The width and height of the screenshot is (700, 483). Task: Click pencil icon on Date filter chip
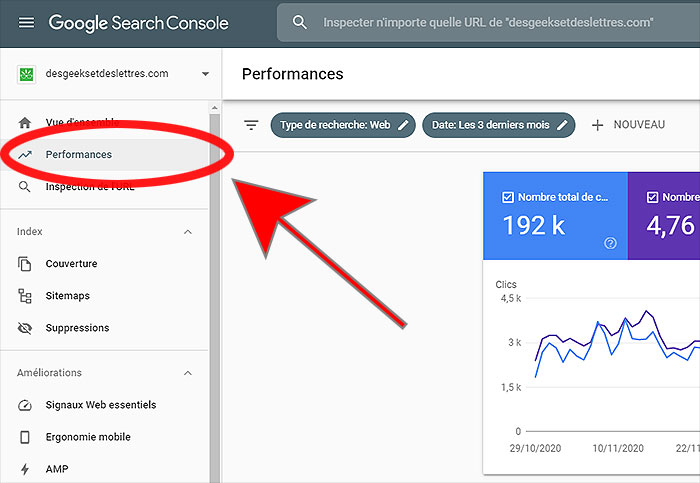coord(562,125)
